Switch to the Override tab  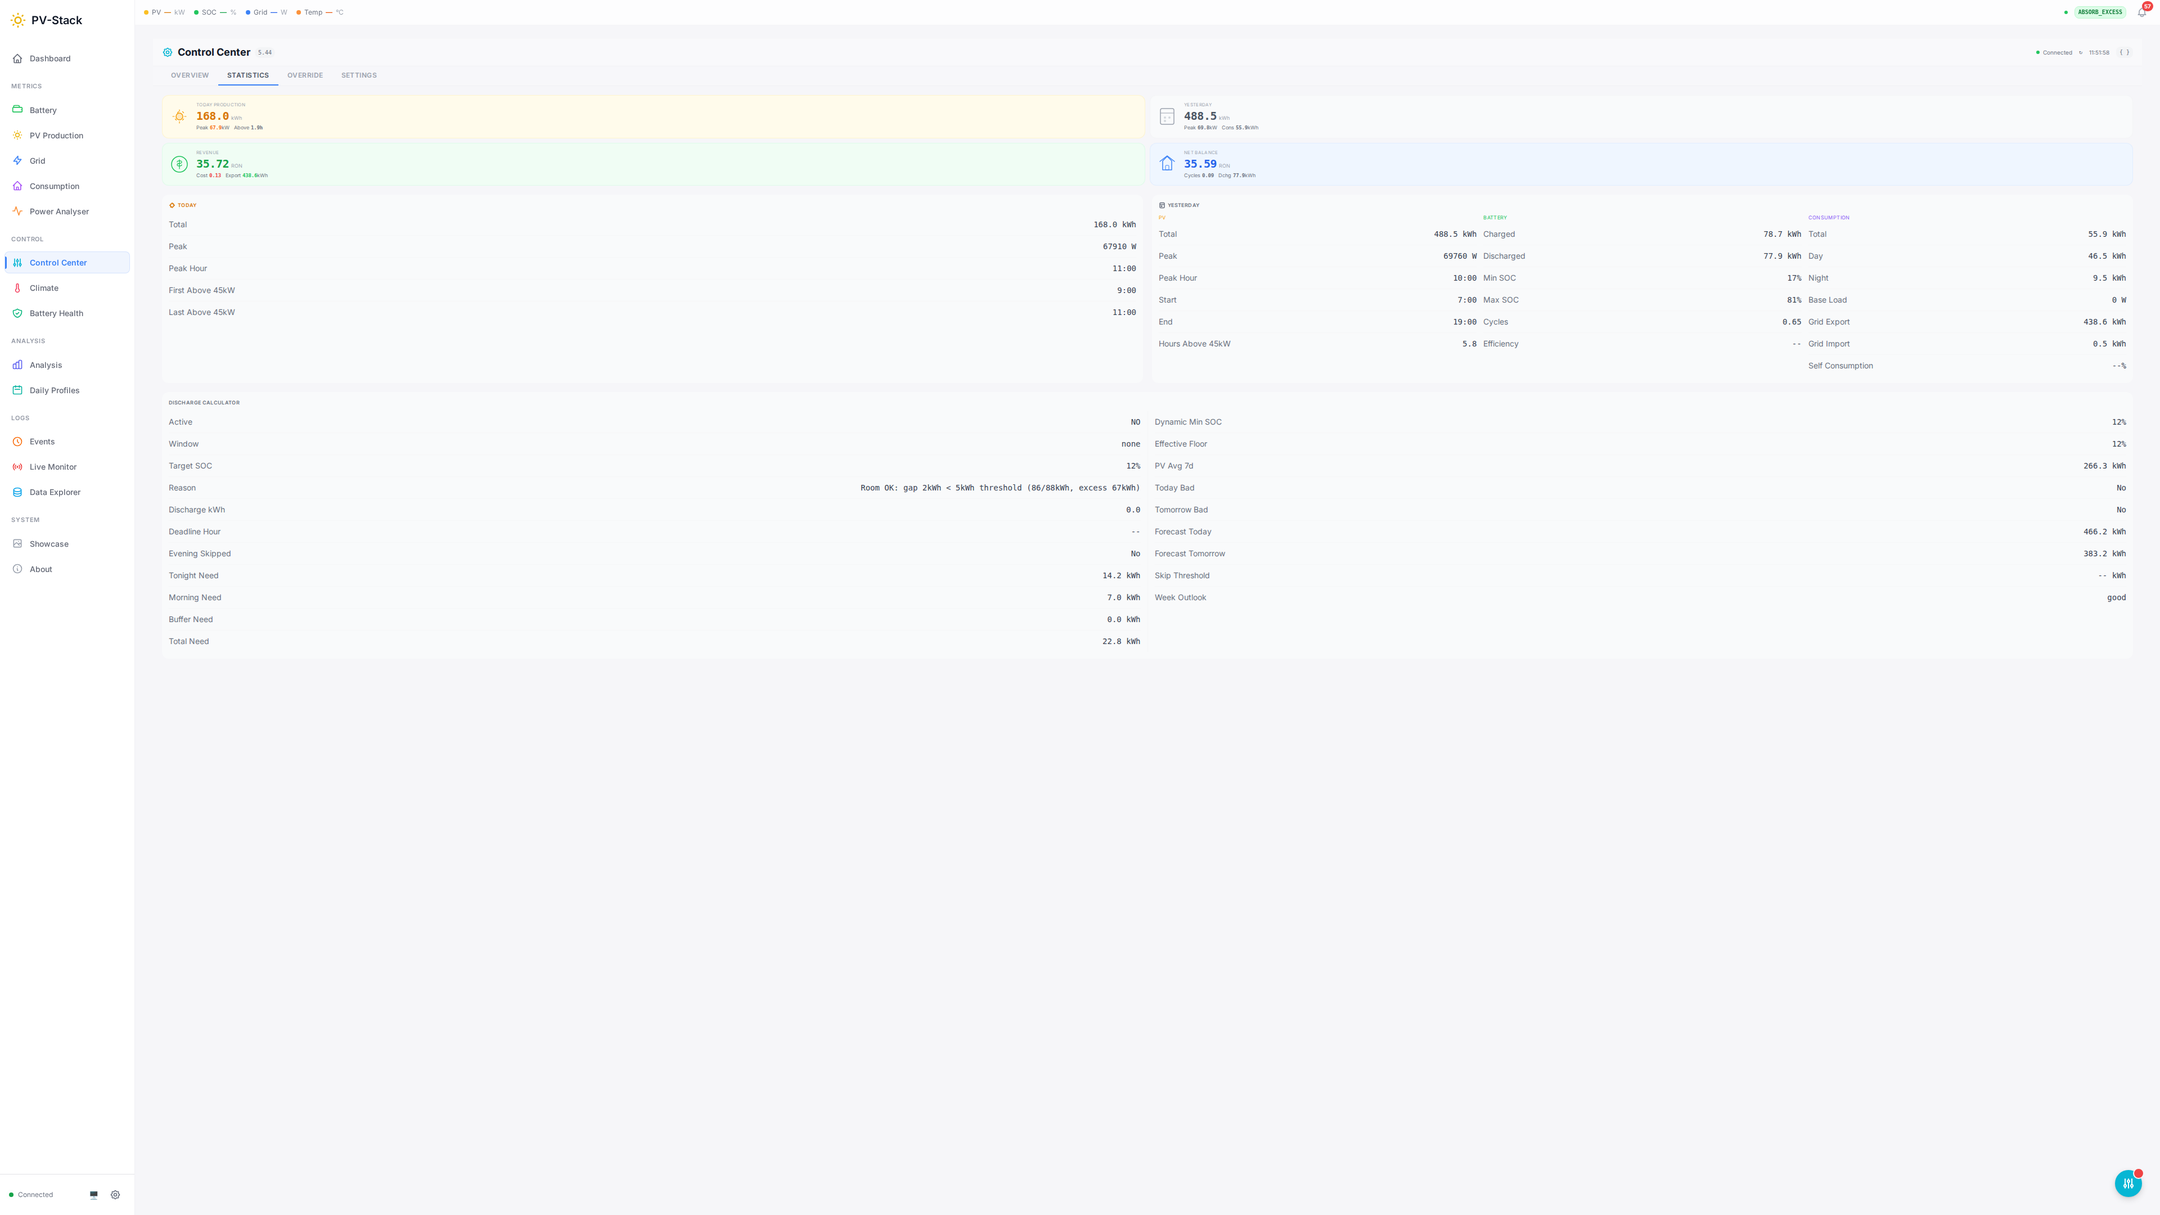[x=305, y=76]
